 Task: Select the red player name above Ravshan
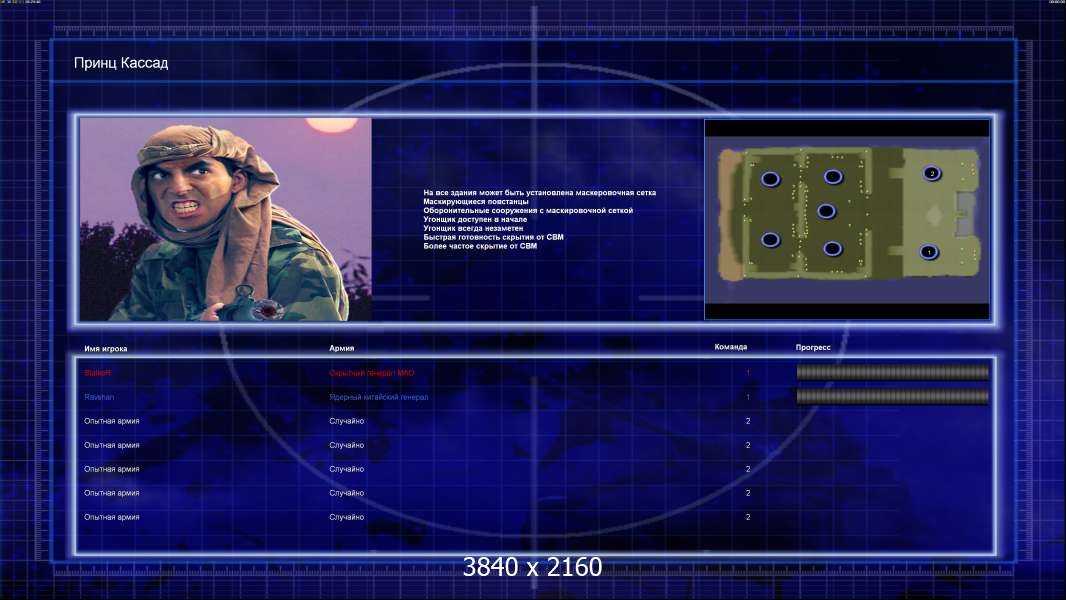click(x=97, y=373)
